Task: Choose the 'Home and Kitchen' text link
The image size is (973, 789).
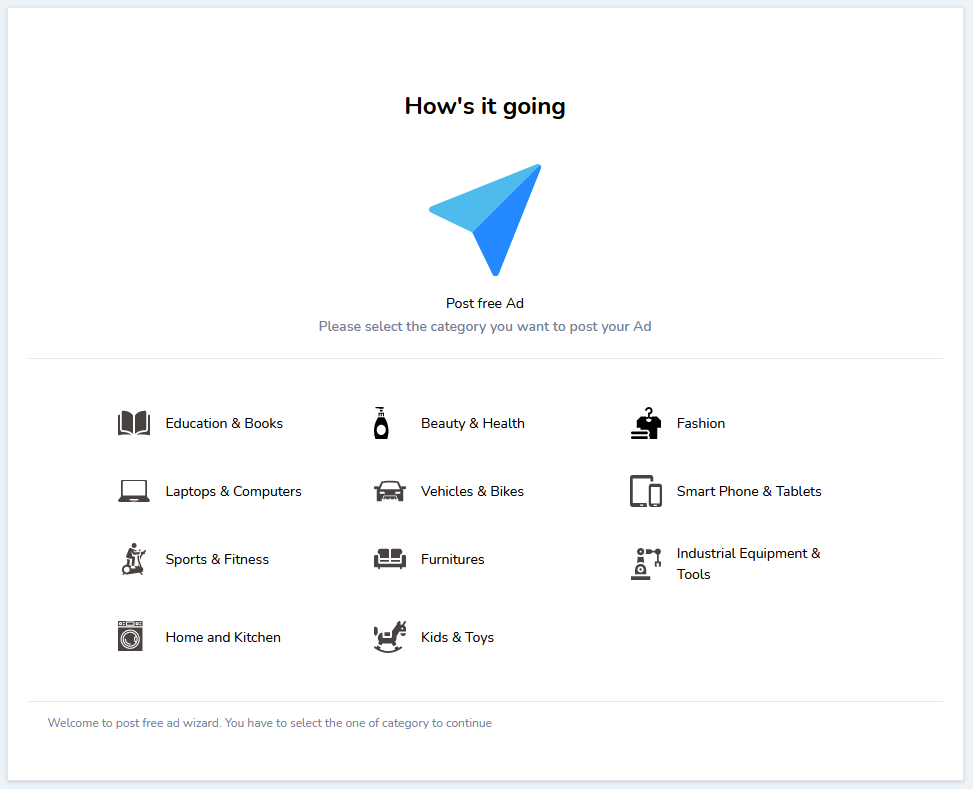Action: point(223,637)
